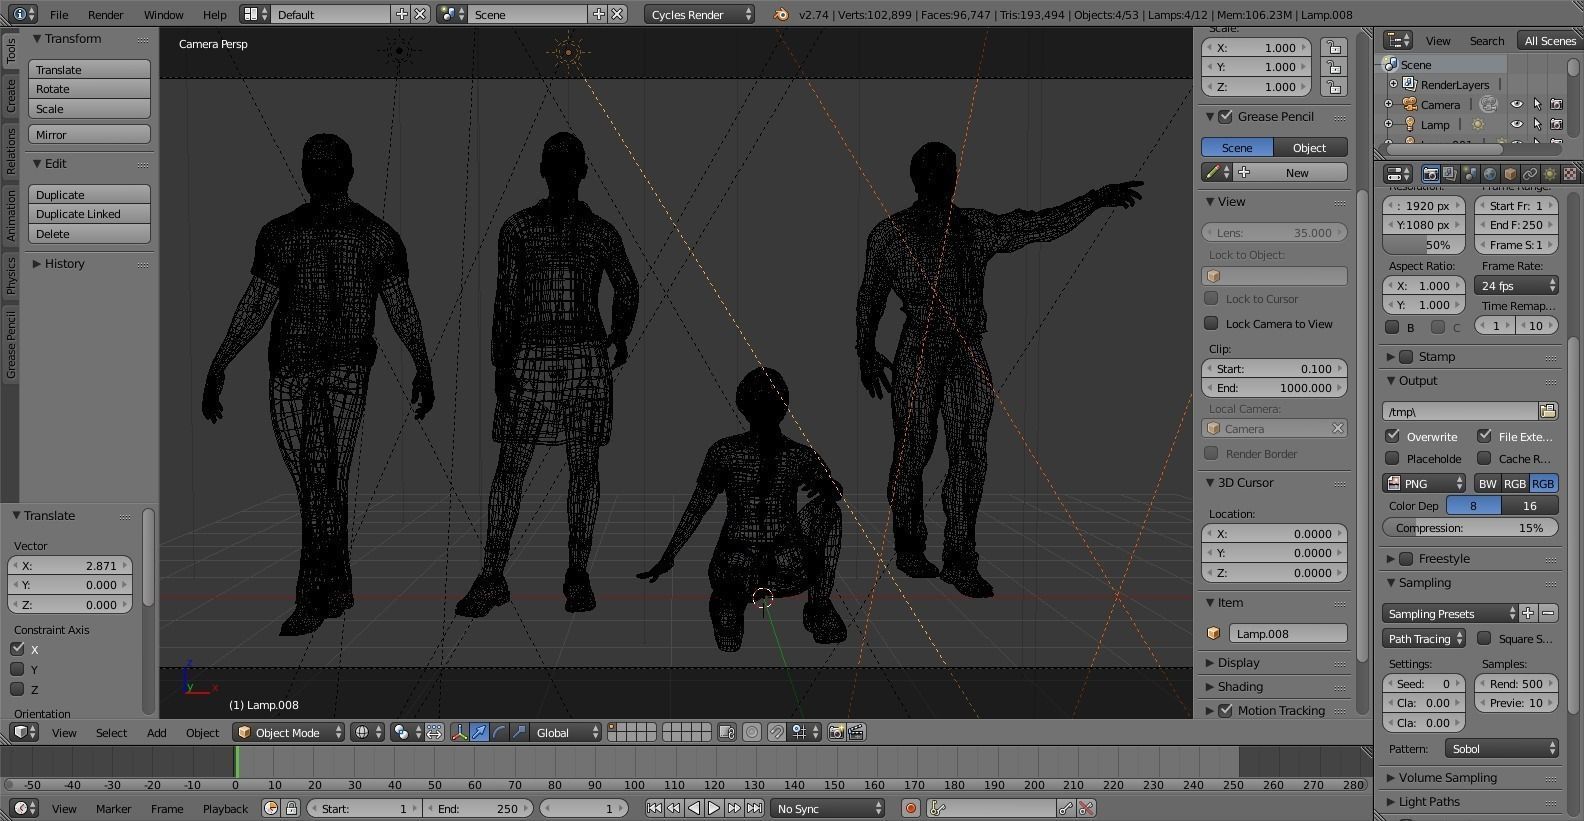
Task: Expand the History panel
Action: coord(64,264)
